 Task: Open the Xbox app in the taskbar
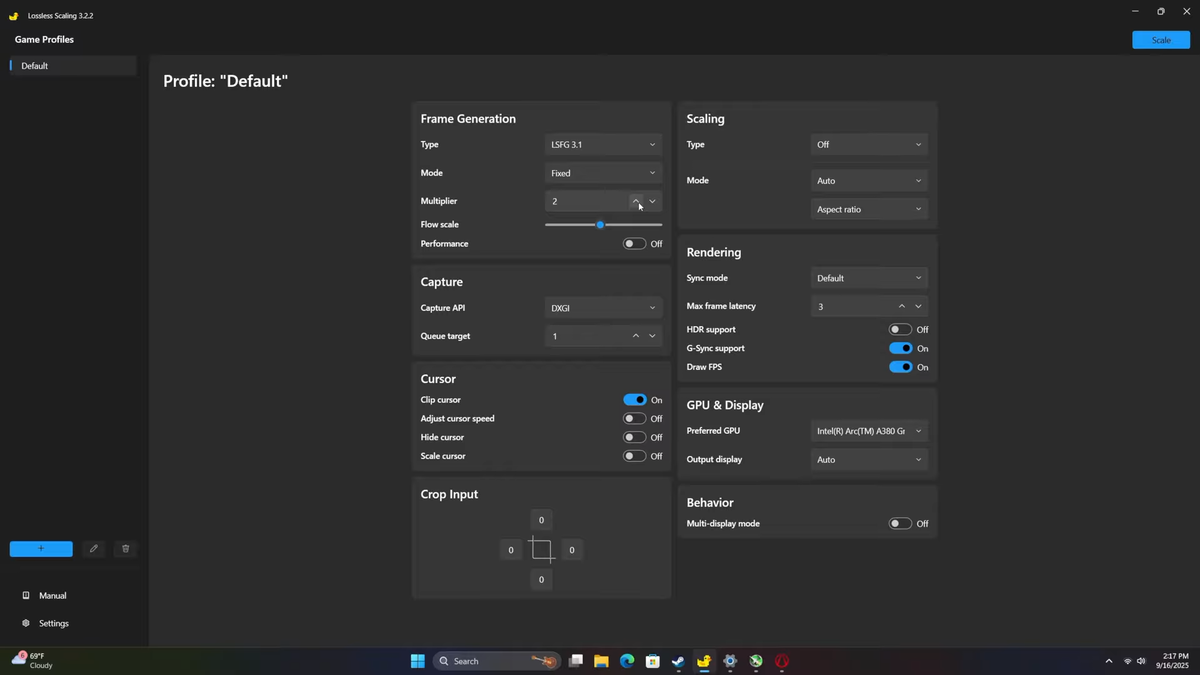coord(756,661)
